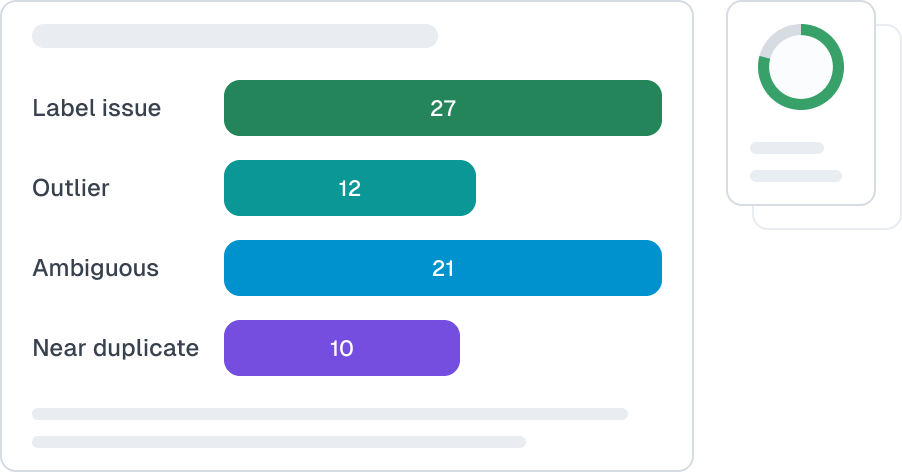Viewport: 902px width, 472px height.
Task: Click the number 12 in the chart
Action: (x=349, y=188)
